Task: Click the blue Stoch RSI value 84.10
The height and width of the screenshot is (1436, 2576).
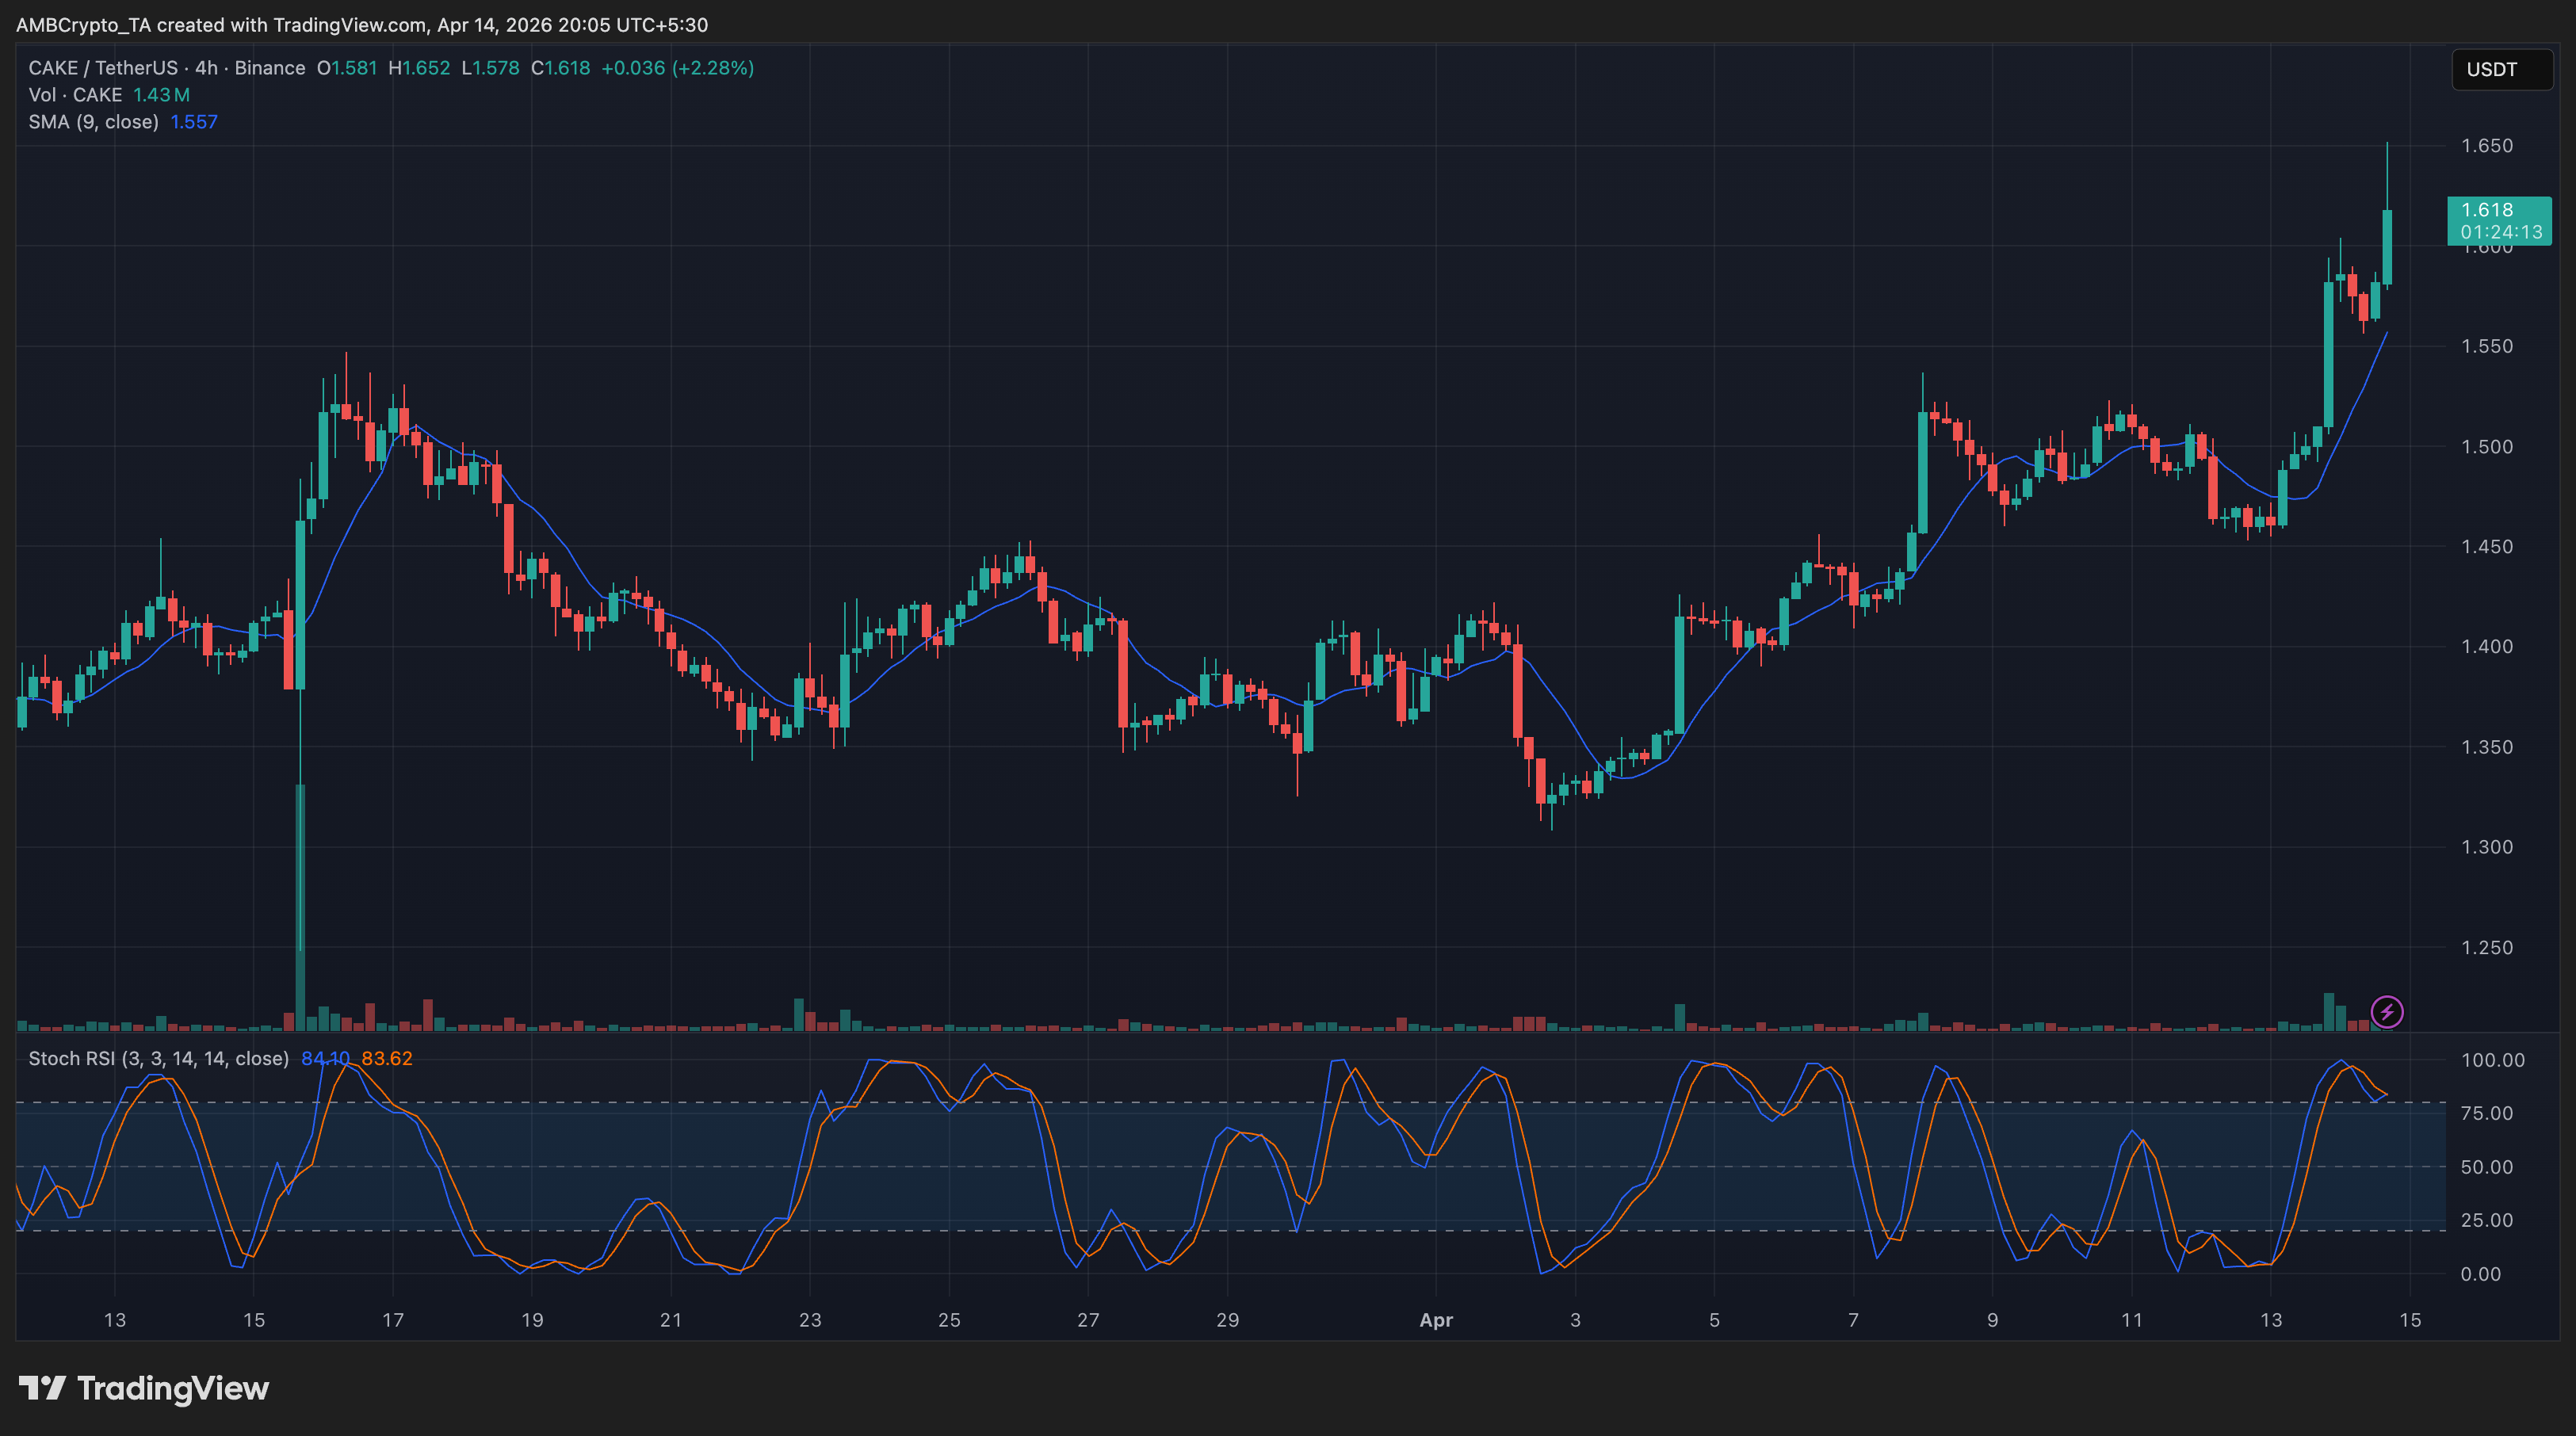Action: click(324, 1058)
